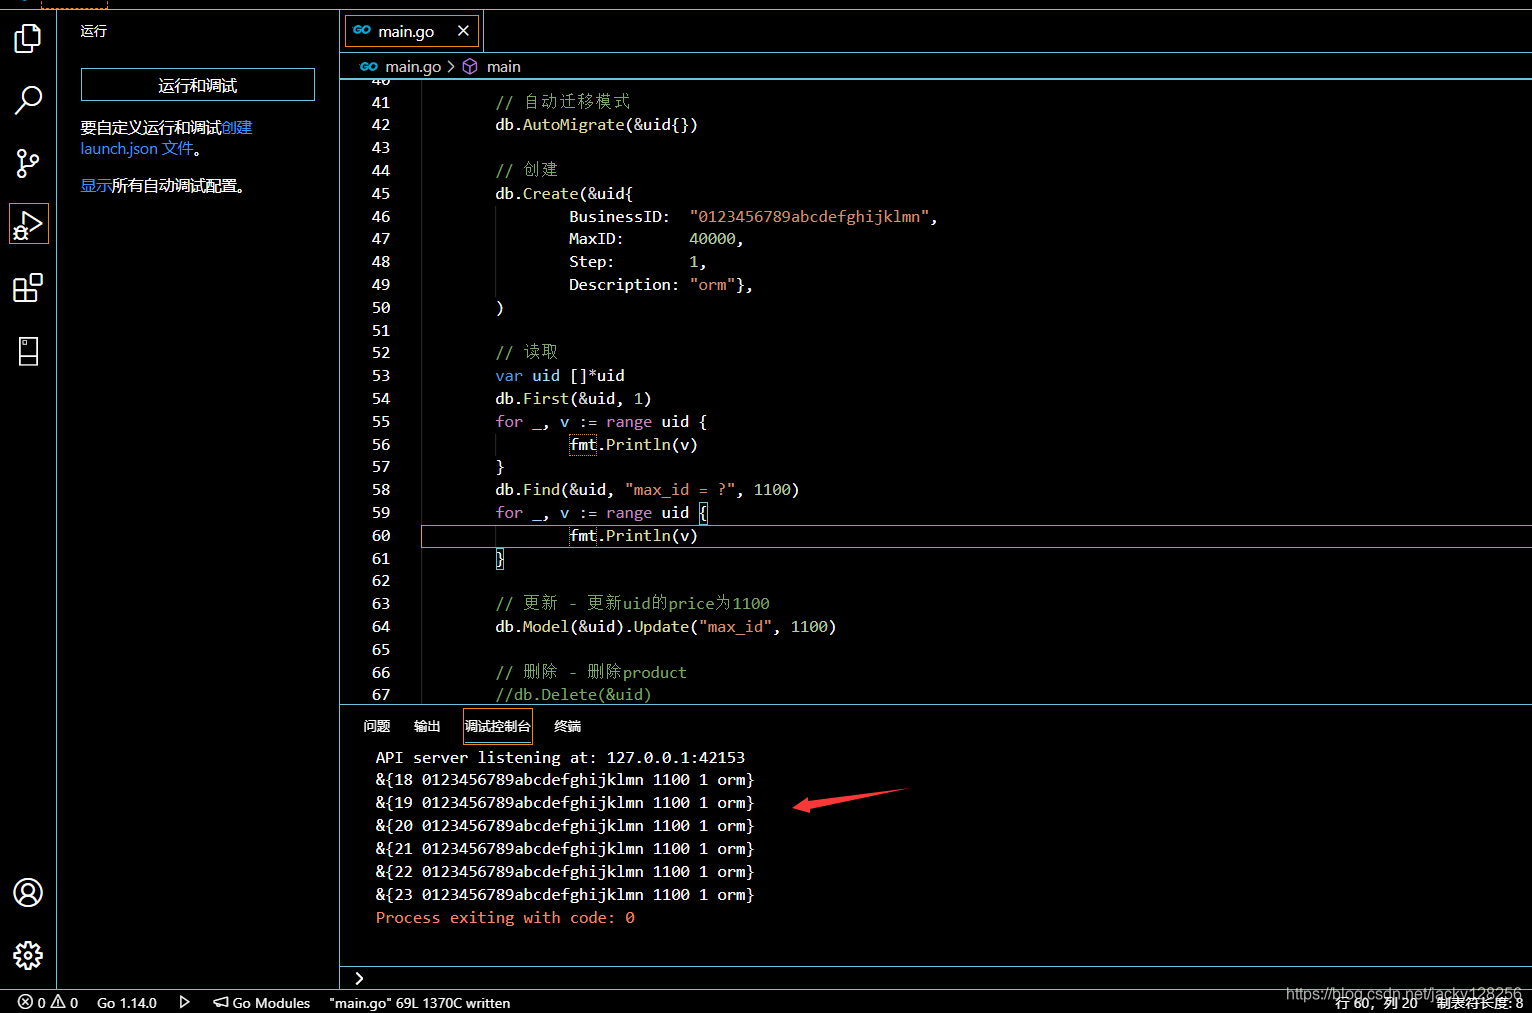Switch to the Output panel tab
1532x1013 pixels.
pyautogui.click(x=427, y=726)
